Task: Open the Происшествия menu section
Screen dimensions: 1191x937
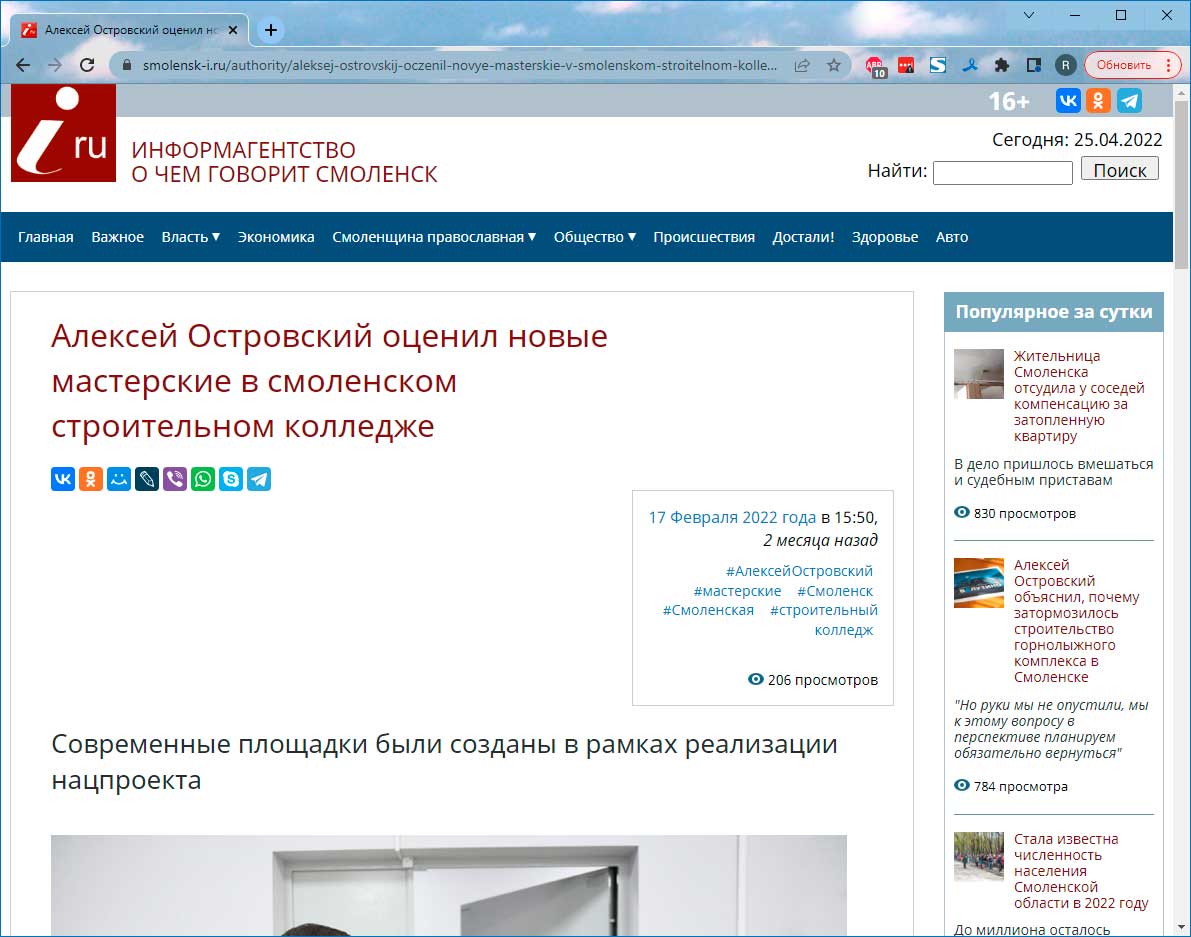Action: click(704, 237)
